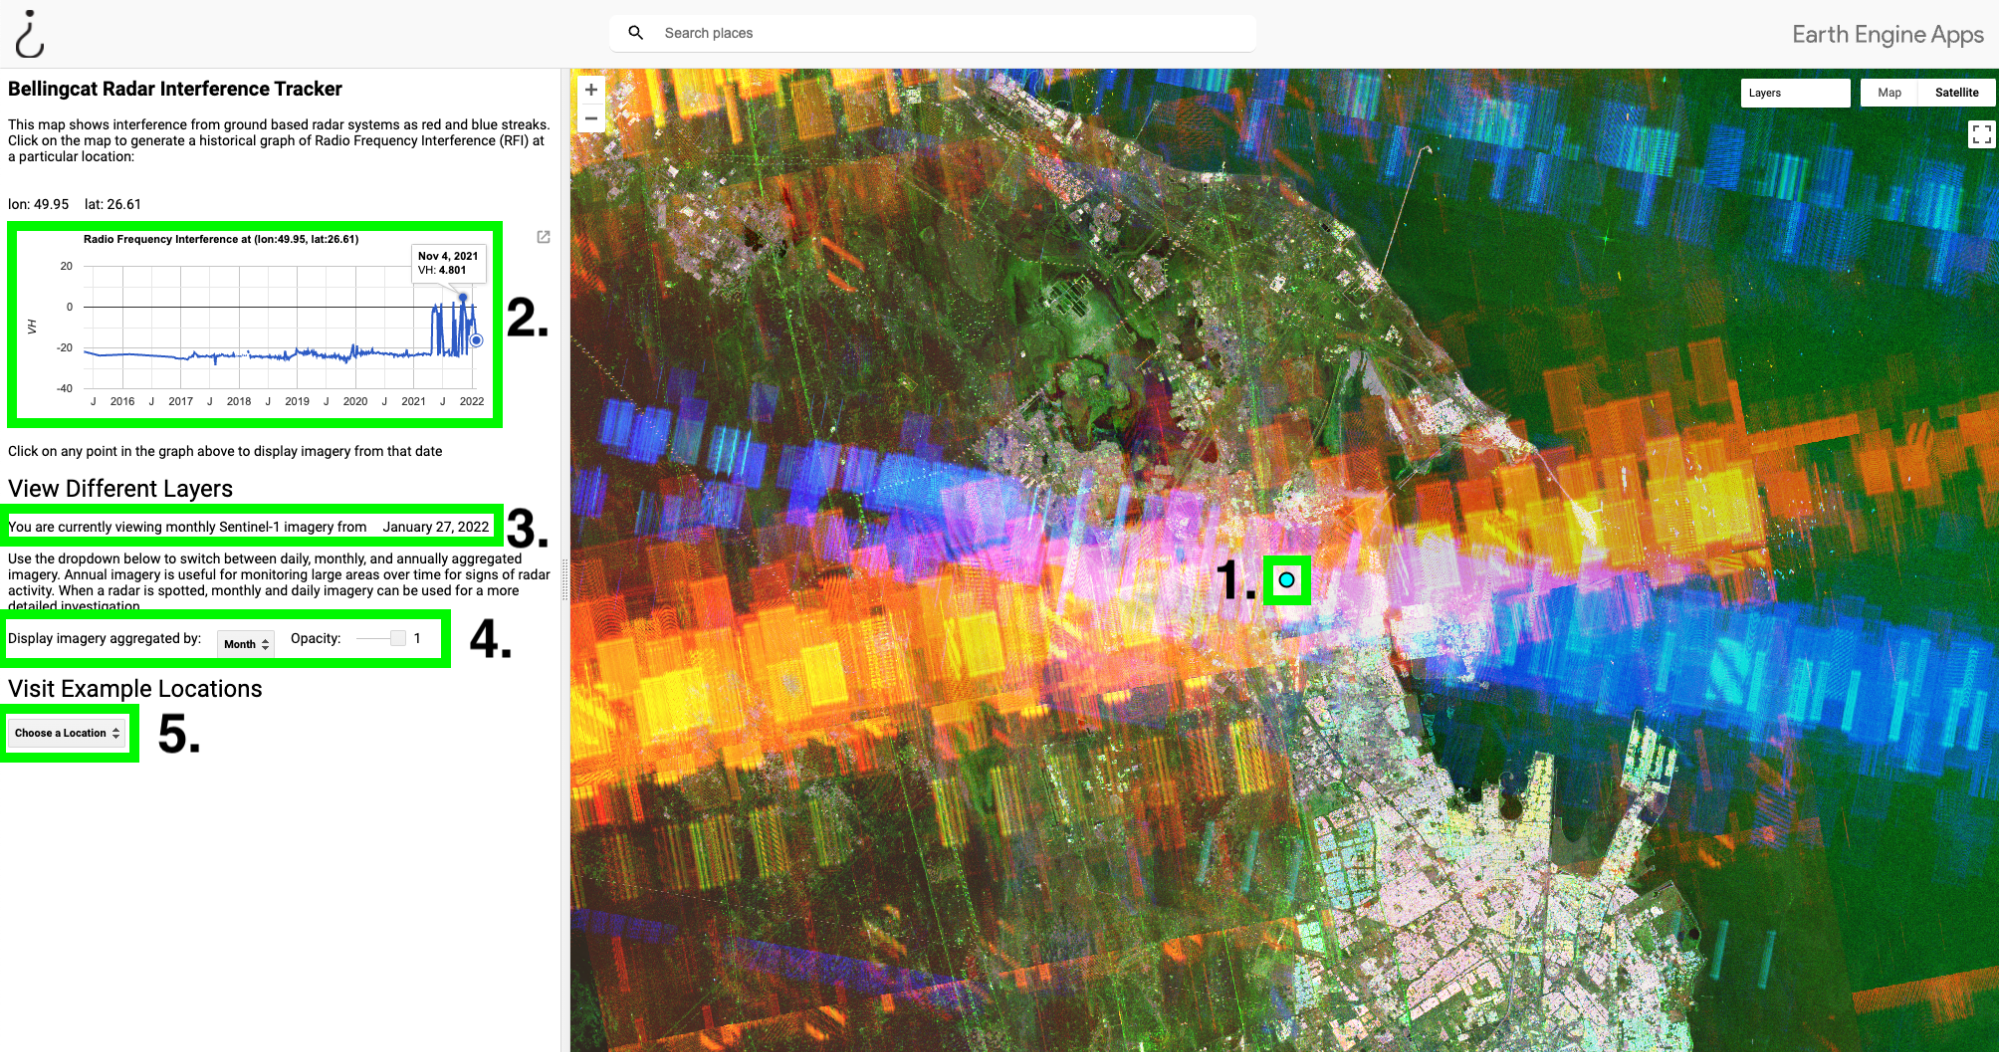Click the search magnifier icon
This screenshot has height=1053, width=1999.
click(x=635, y=33)
